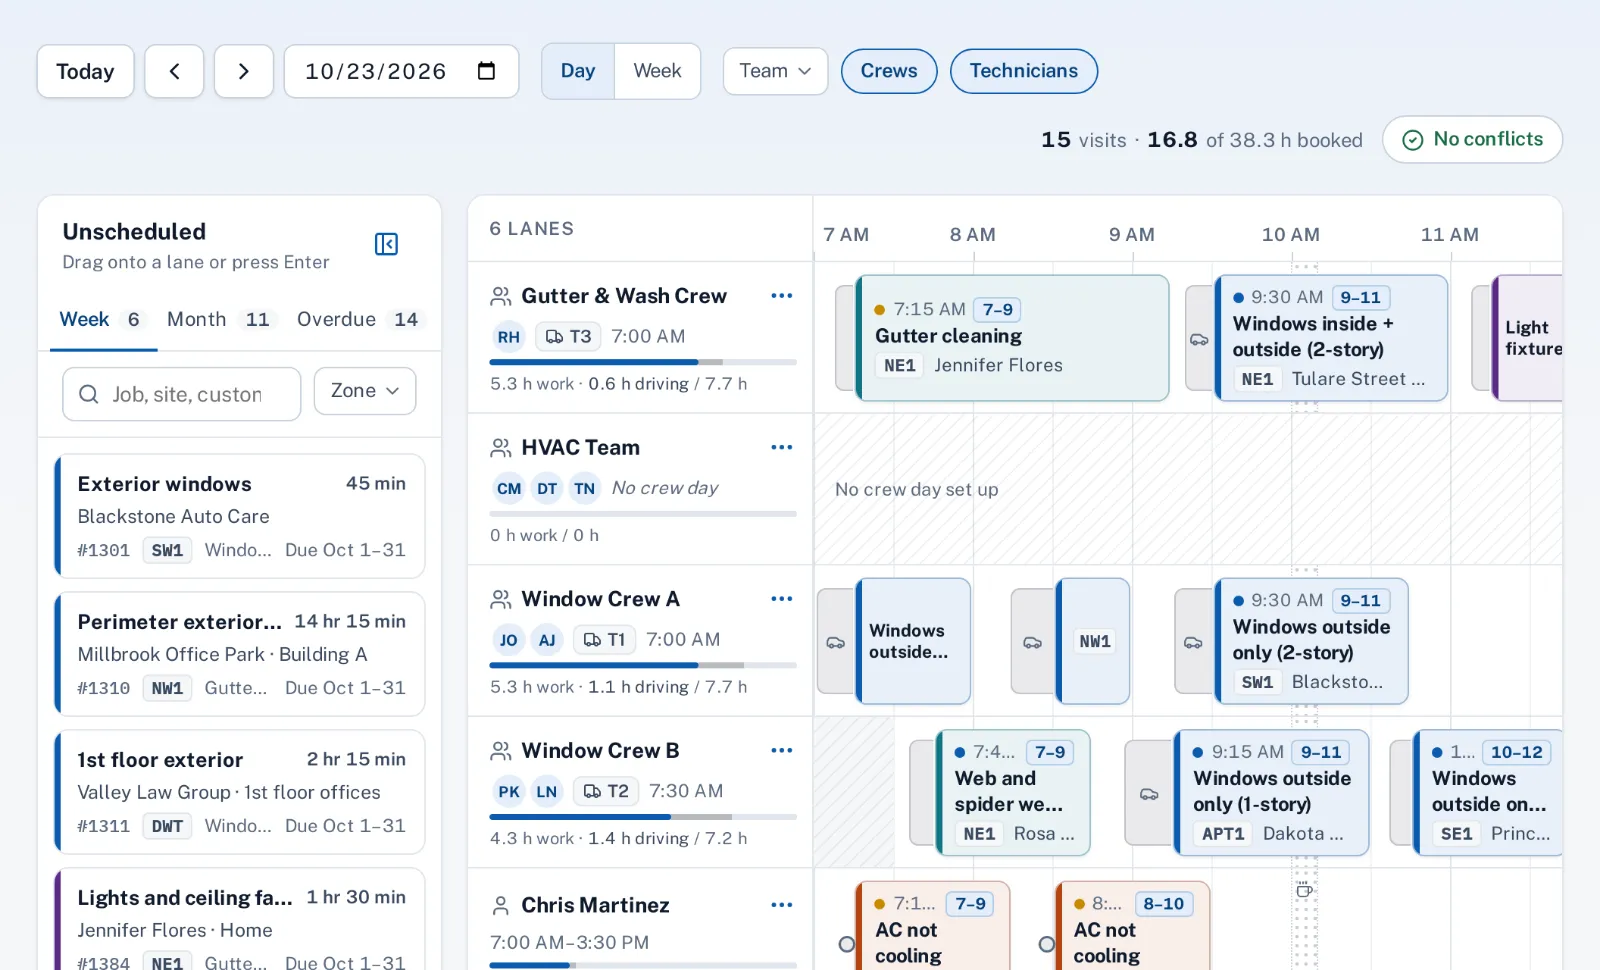Click the date field 10/23/2026
This screenshot has height=970, width=1600.
click(401, 71)
